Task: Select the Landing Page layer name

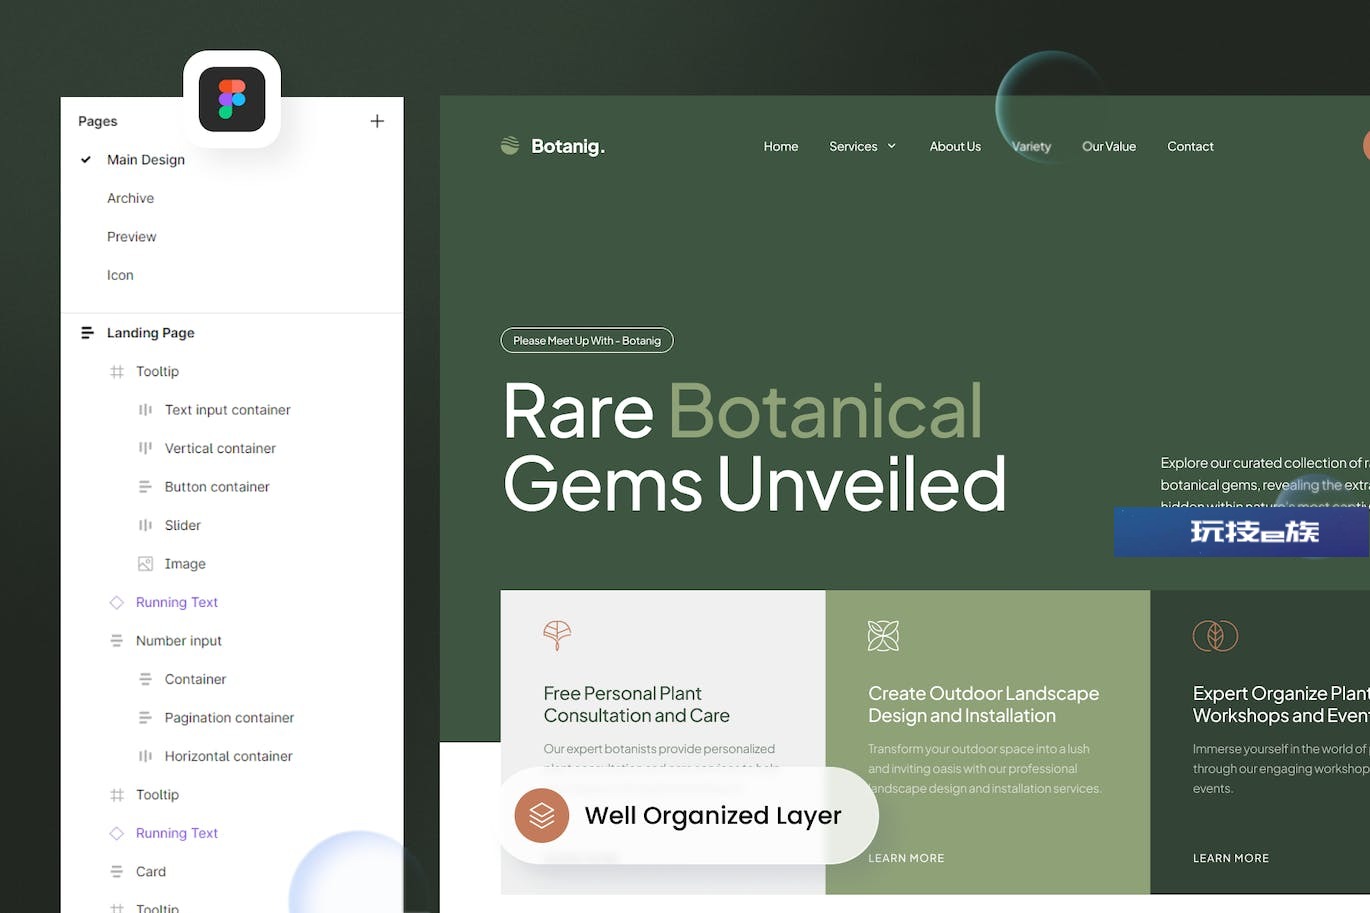Action: point(151,333)
